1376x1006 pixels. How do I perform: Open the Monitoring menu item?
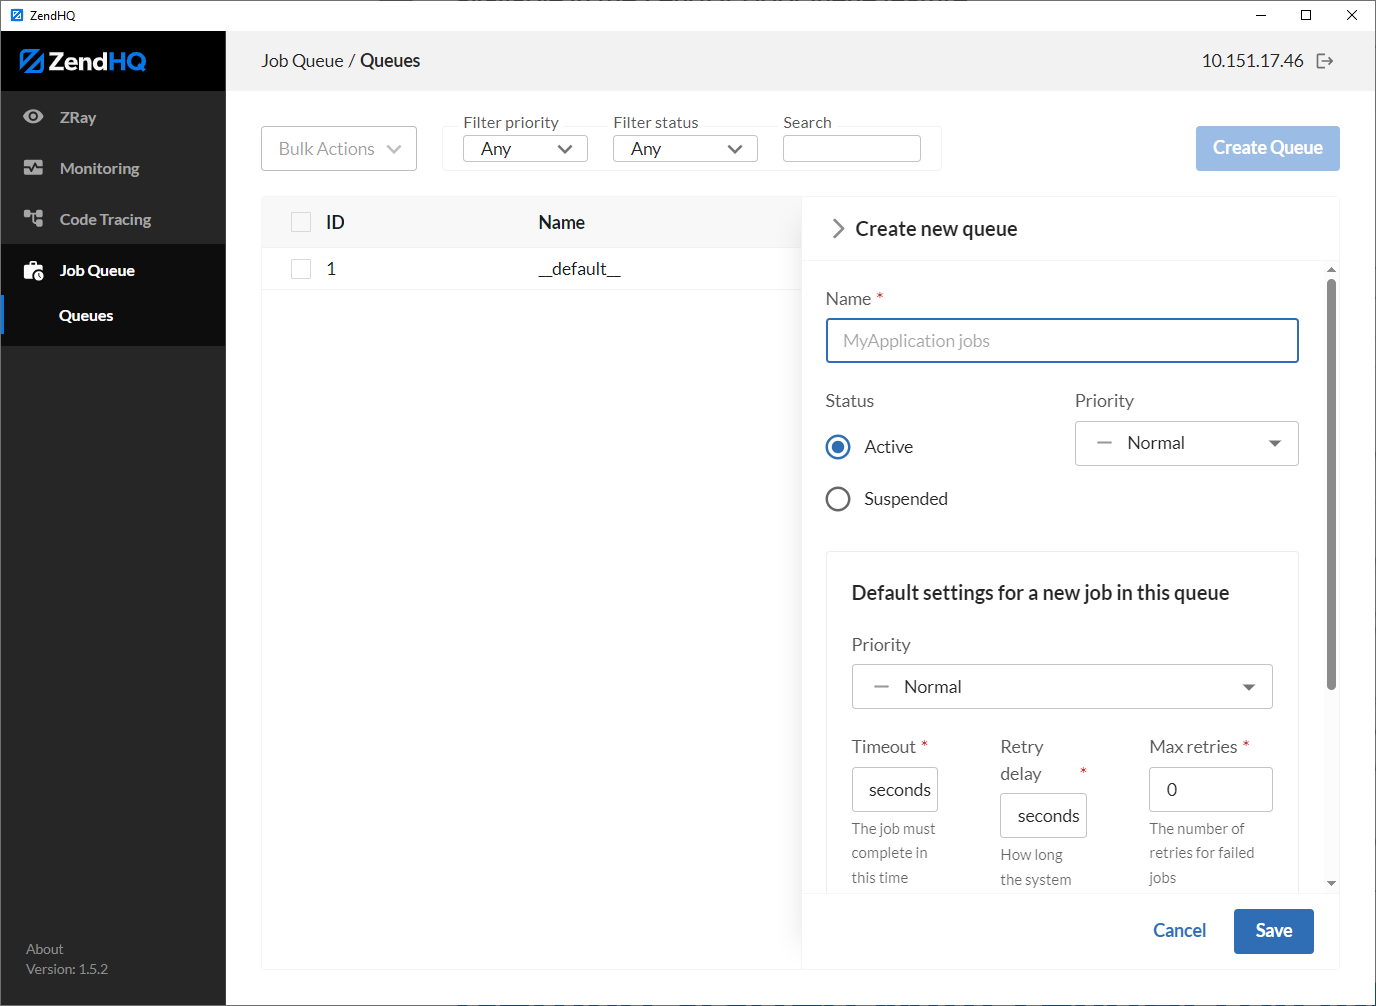click(99, 168)
